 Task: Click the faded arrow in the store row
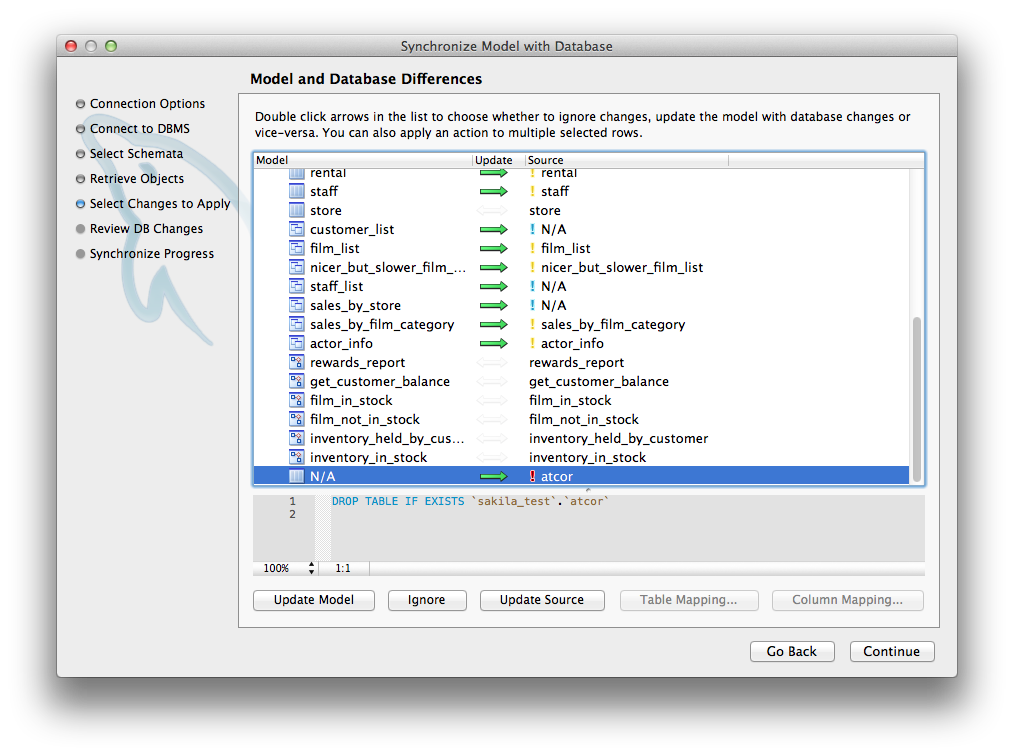[x=493, y=211]
